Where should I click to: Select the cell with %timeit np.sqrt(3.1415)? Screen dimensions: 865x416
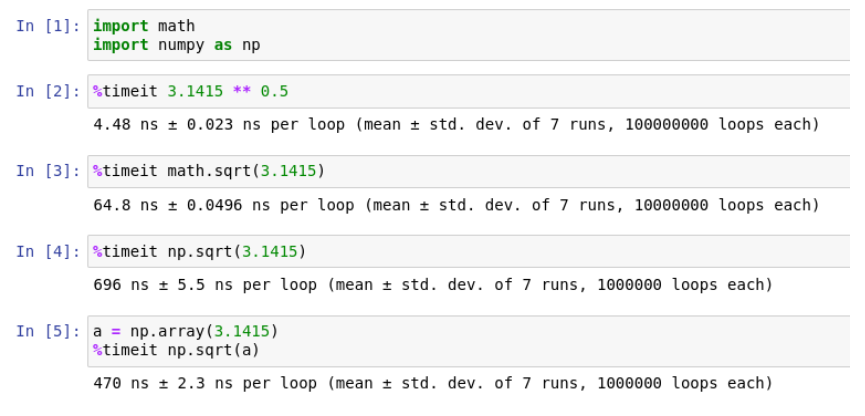click(469, 252)
